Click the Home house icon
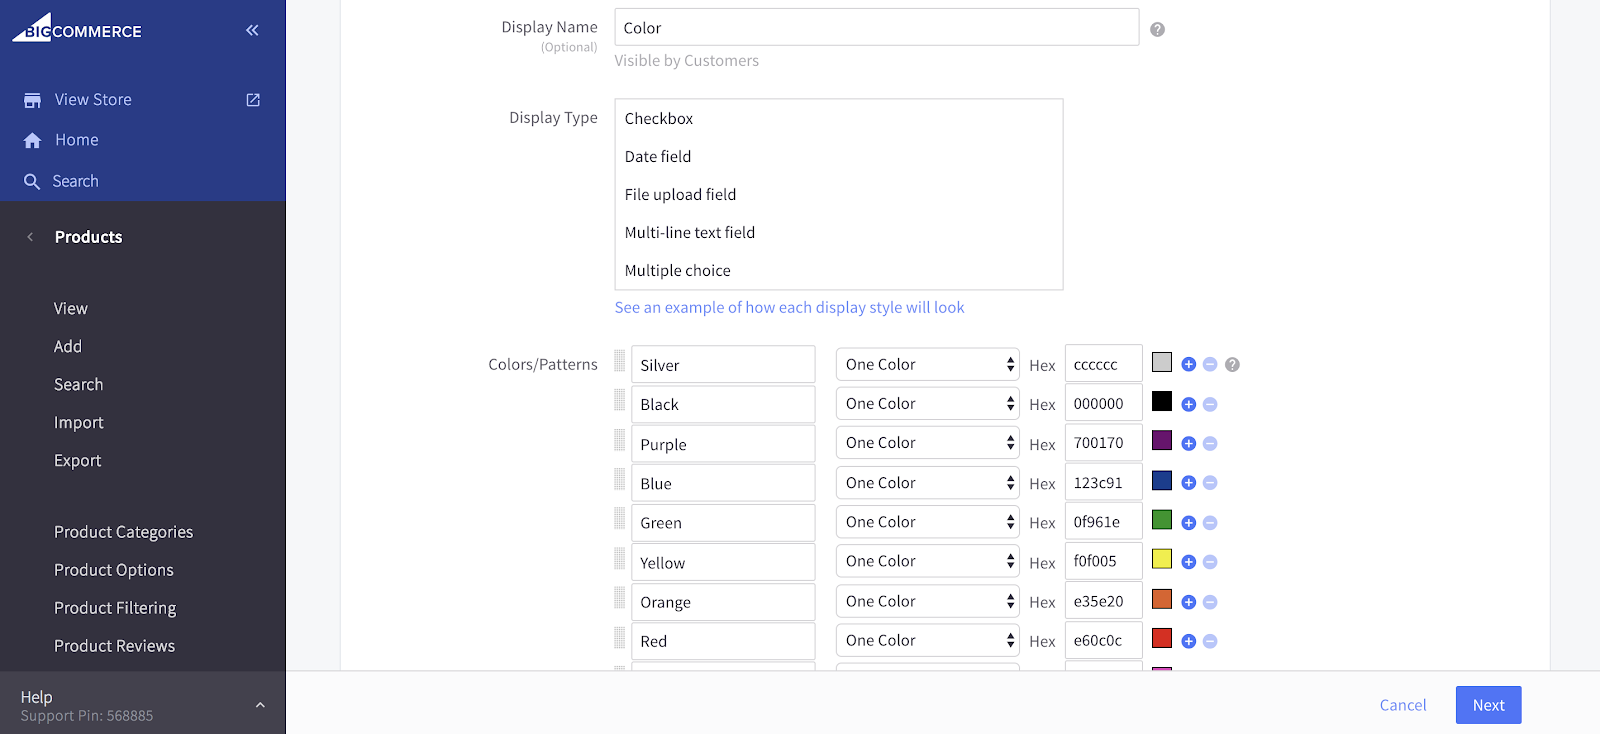1600x734 pixels. tap(32, 141)
